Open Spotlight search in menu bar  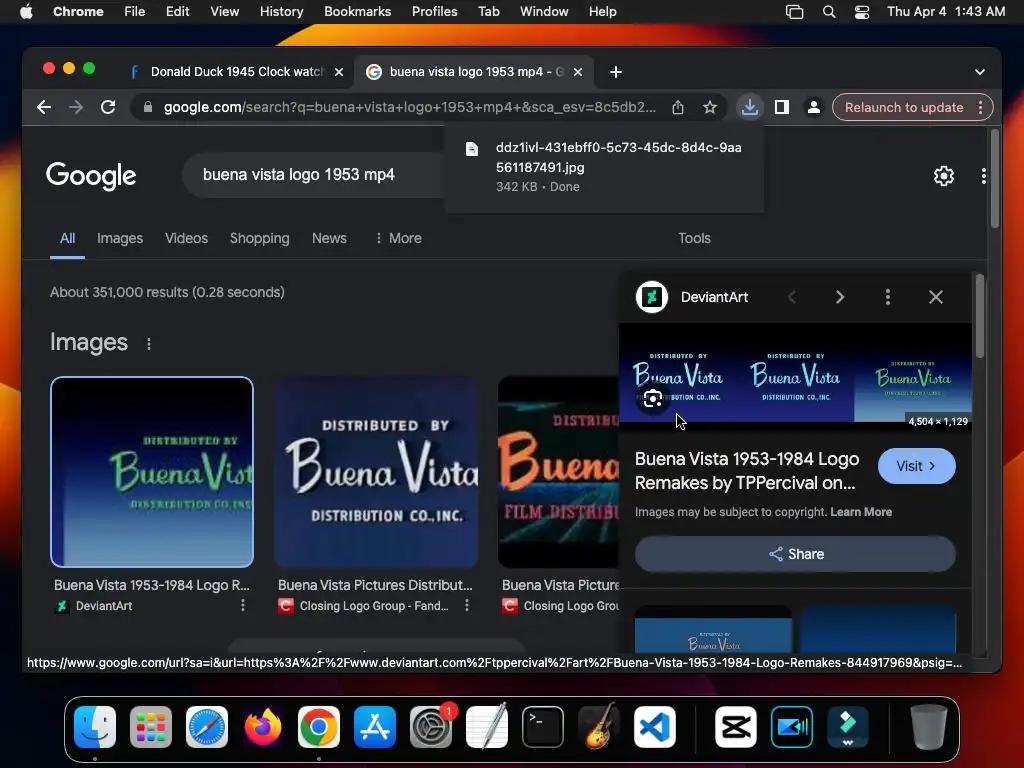click(829, 12)
